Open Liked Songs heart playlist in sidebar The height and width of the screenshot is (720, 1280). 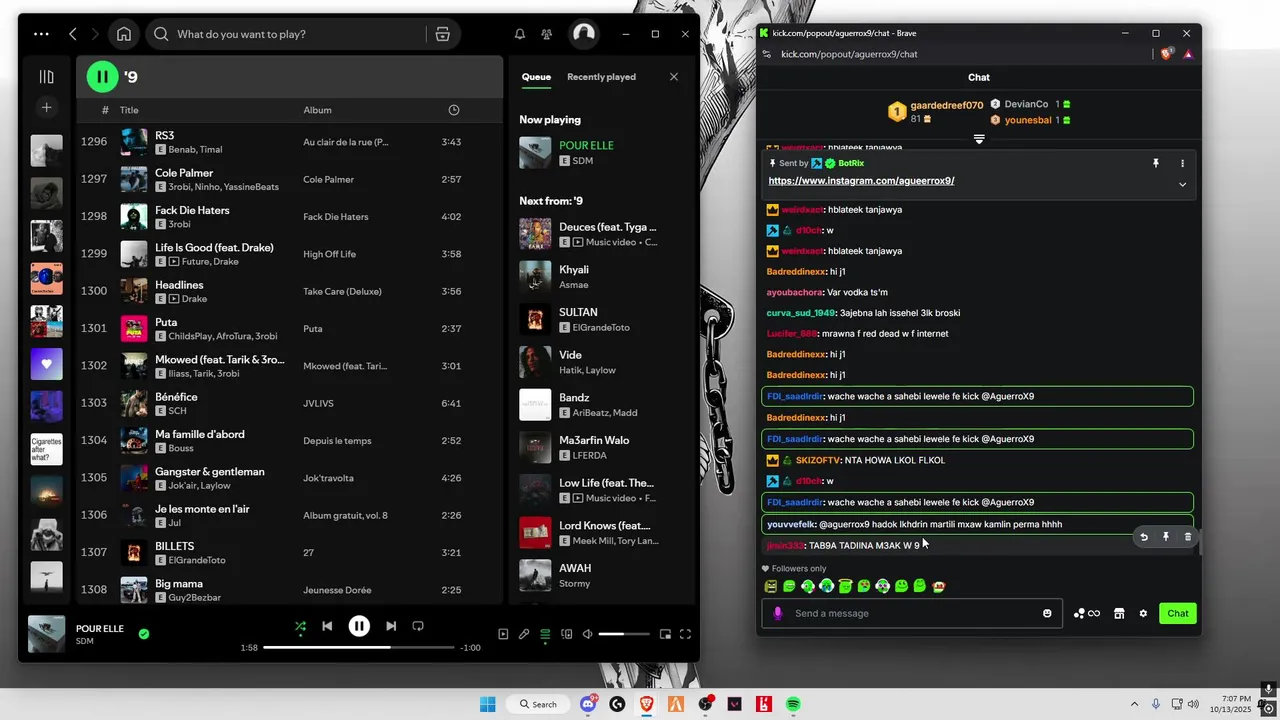tap(46, 364)
